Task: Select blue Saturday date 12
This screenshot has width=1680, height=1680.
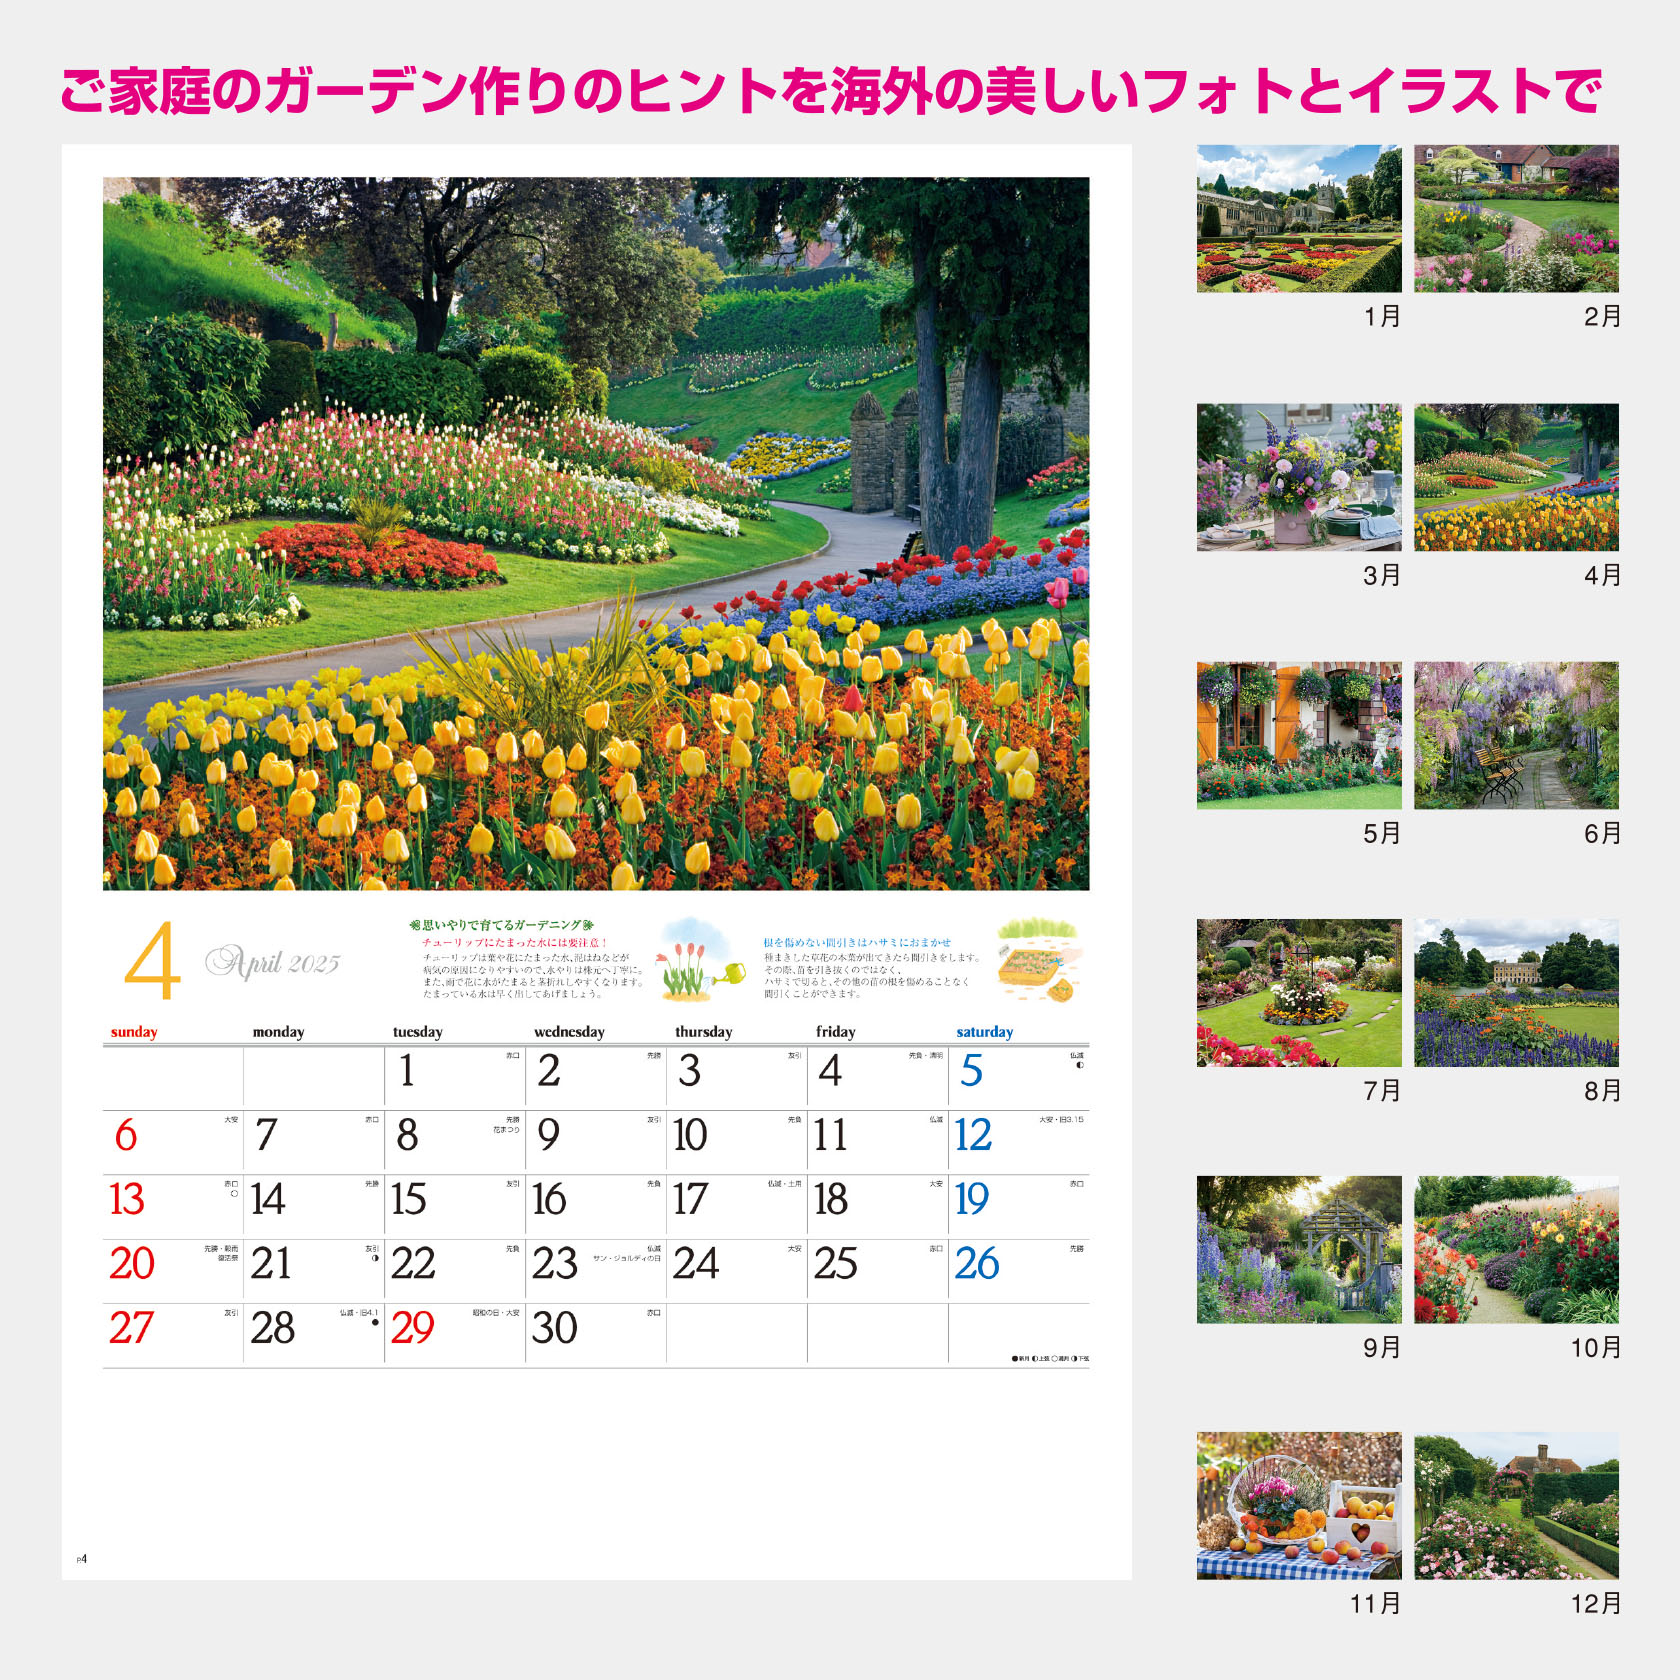Action: pos(973,1135)
